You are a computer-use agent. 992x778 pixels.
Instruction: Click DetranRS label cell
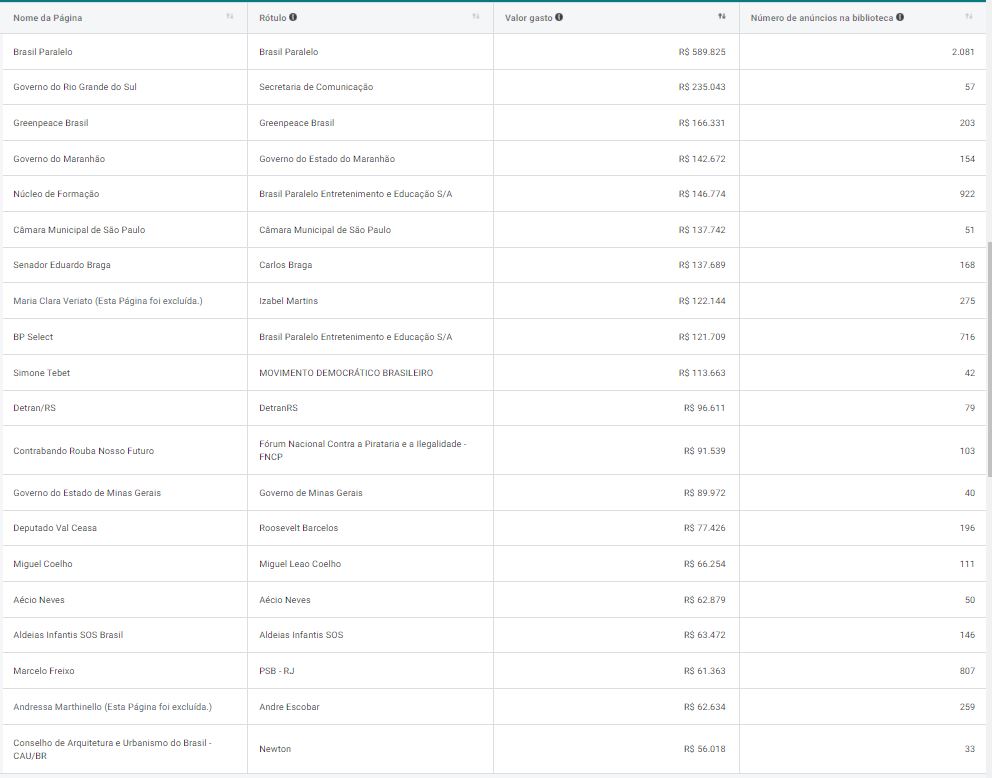coord(278,407)
